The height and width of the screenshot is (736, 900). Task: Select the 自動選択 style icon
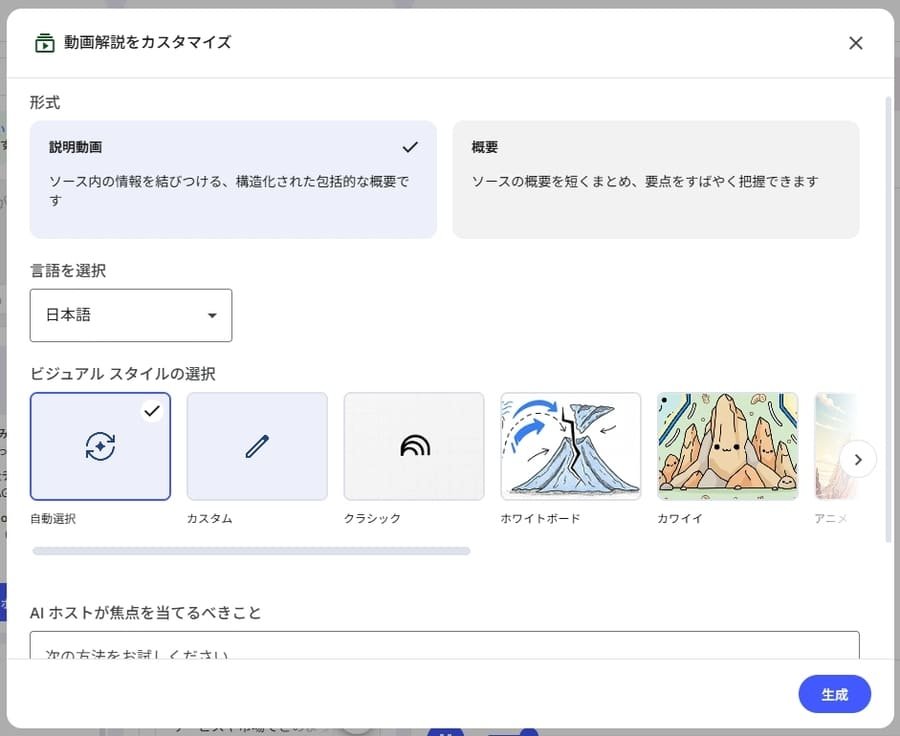coord(100,445)
